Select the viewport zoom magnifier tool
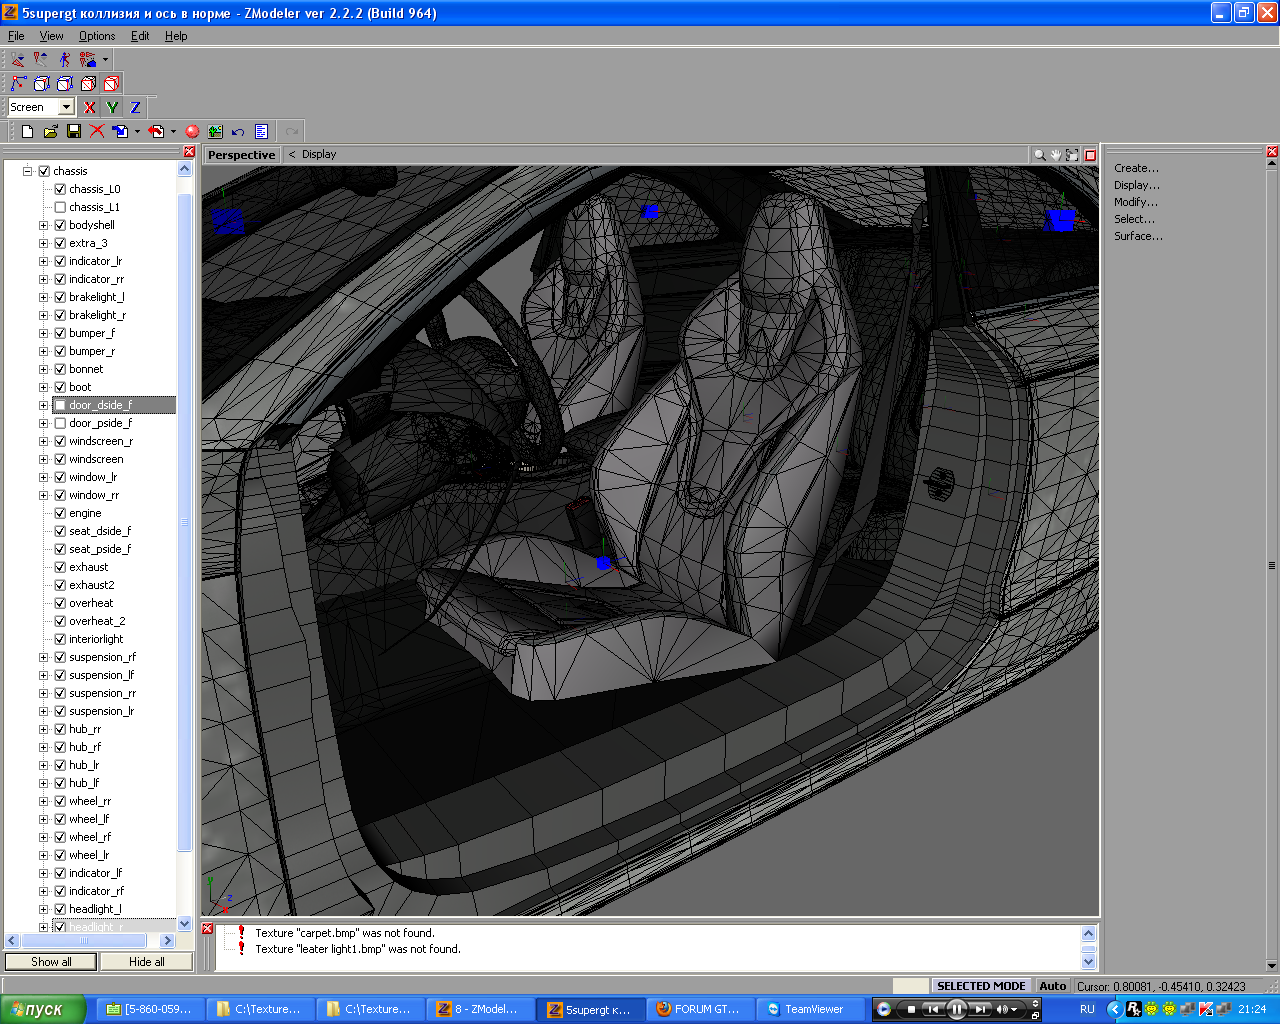Image resolution: width=1280 pixels, height=1024 pixels. pos(1040,155)
